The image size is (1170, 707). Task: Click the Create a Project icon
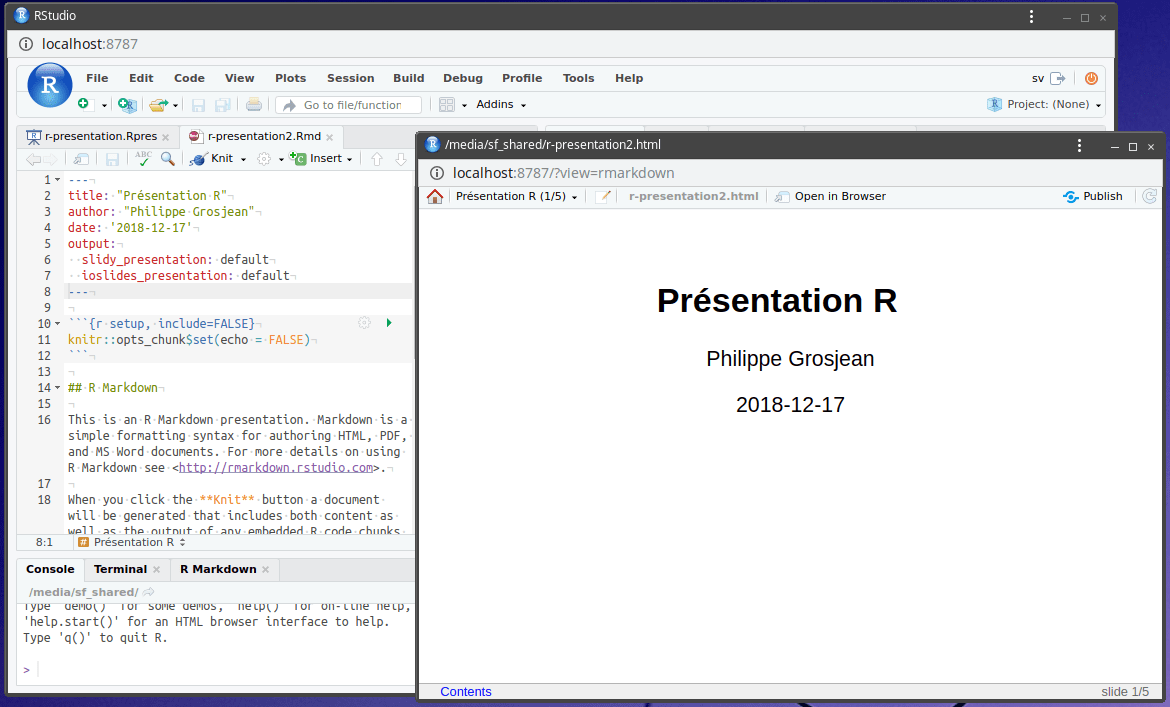click(x=127, y=105)
